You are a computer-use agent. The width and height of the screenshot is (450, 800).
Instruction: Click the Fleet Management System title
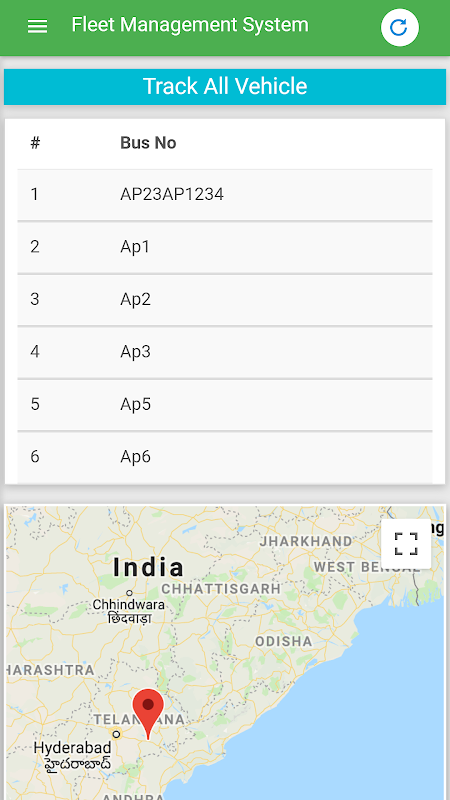[190, 24]
